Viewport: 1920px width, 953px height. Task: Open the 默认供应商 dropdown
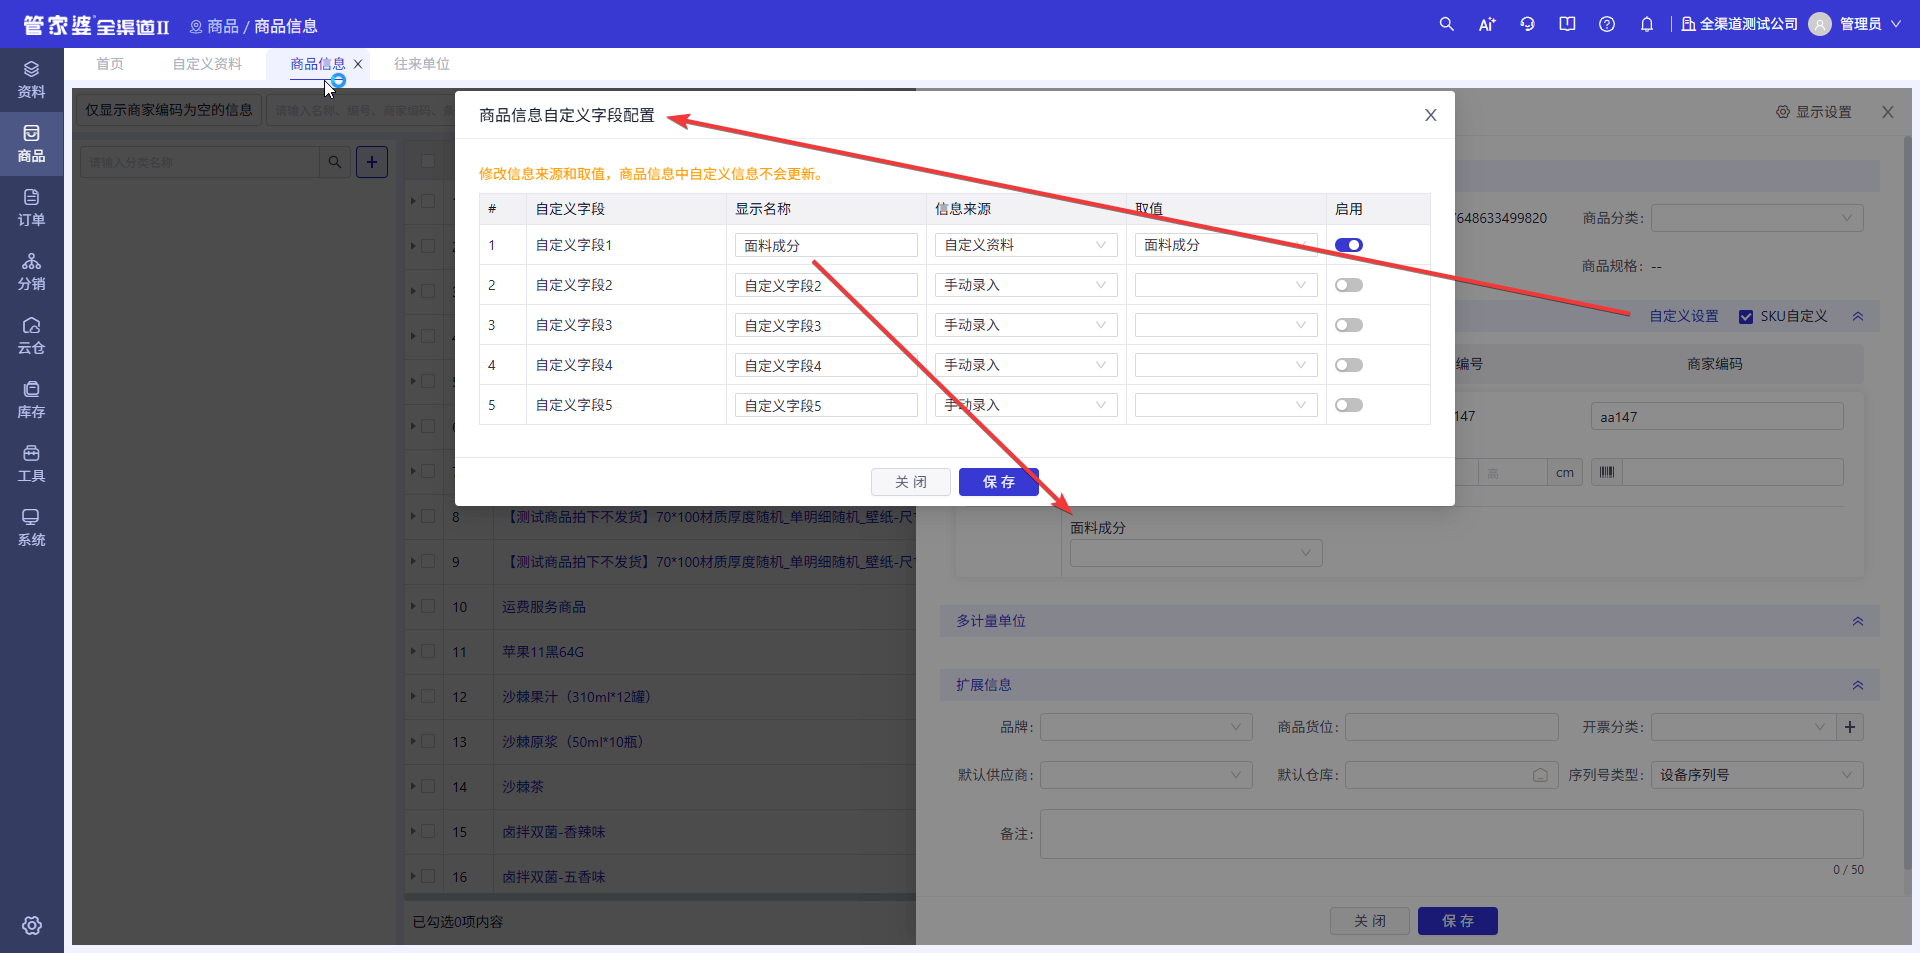(1146, 775)
